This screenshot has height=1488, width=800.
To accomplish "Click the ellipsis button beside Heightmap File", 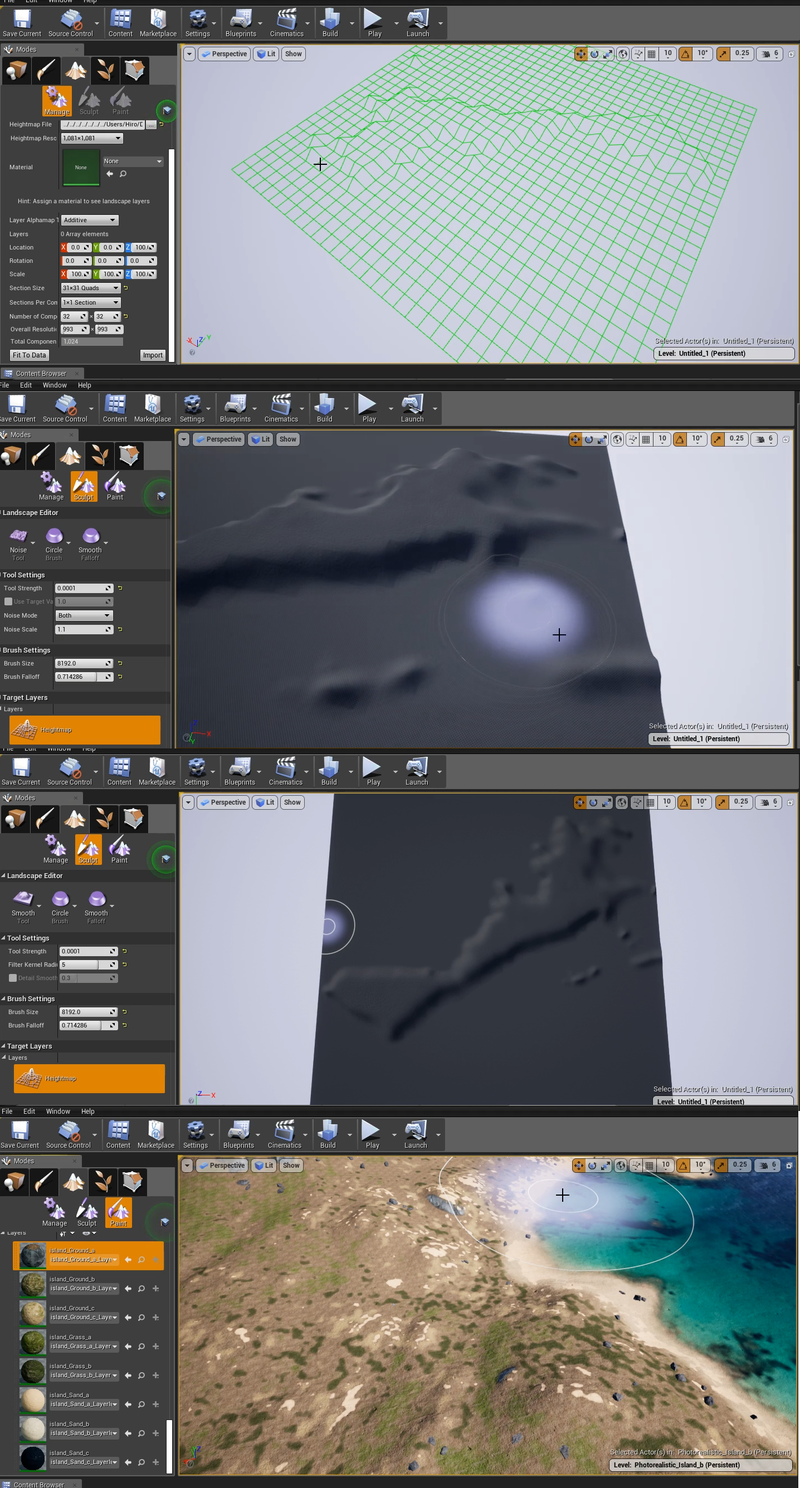I will (x=151, y=124).
